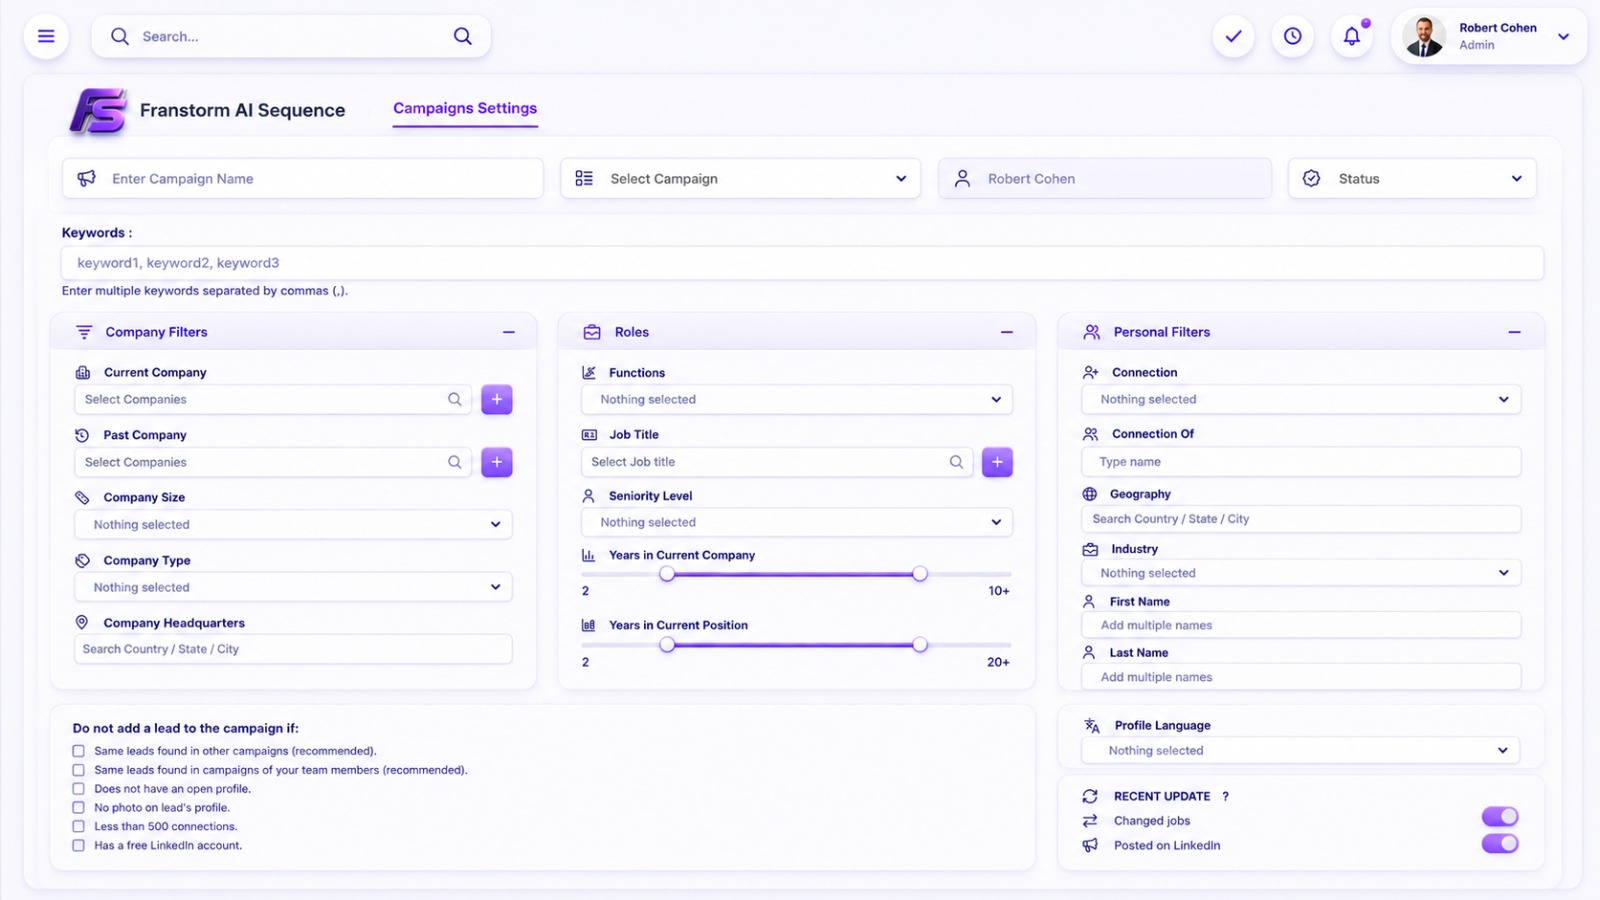The image size is (1600, 900).
Task: Click the Personal Filters people icon
Action: click(1092, 332)
